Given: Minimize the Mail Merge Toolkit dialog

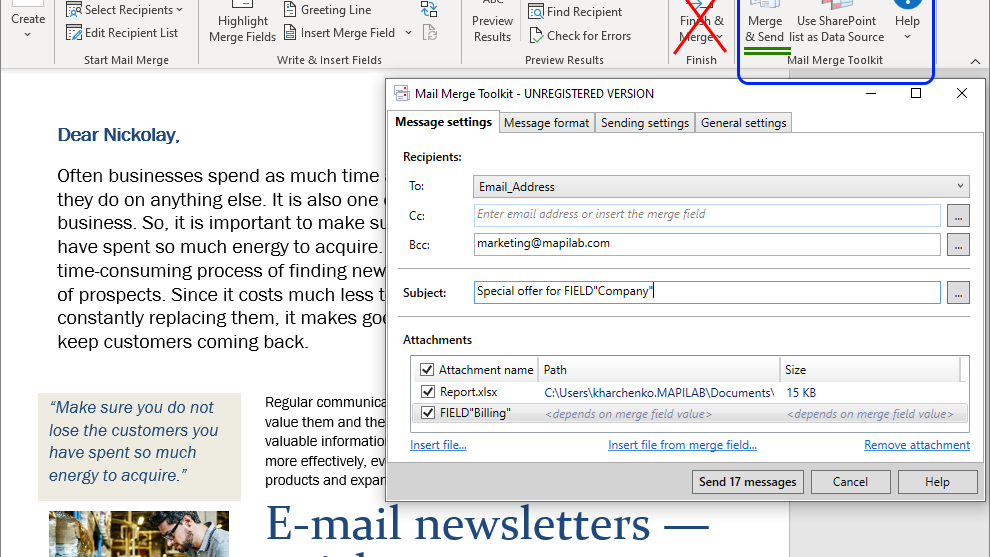Looking at the screenshot, I should (871, 93).
